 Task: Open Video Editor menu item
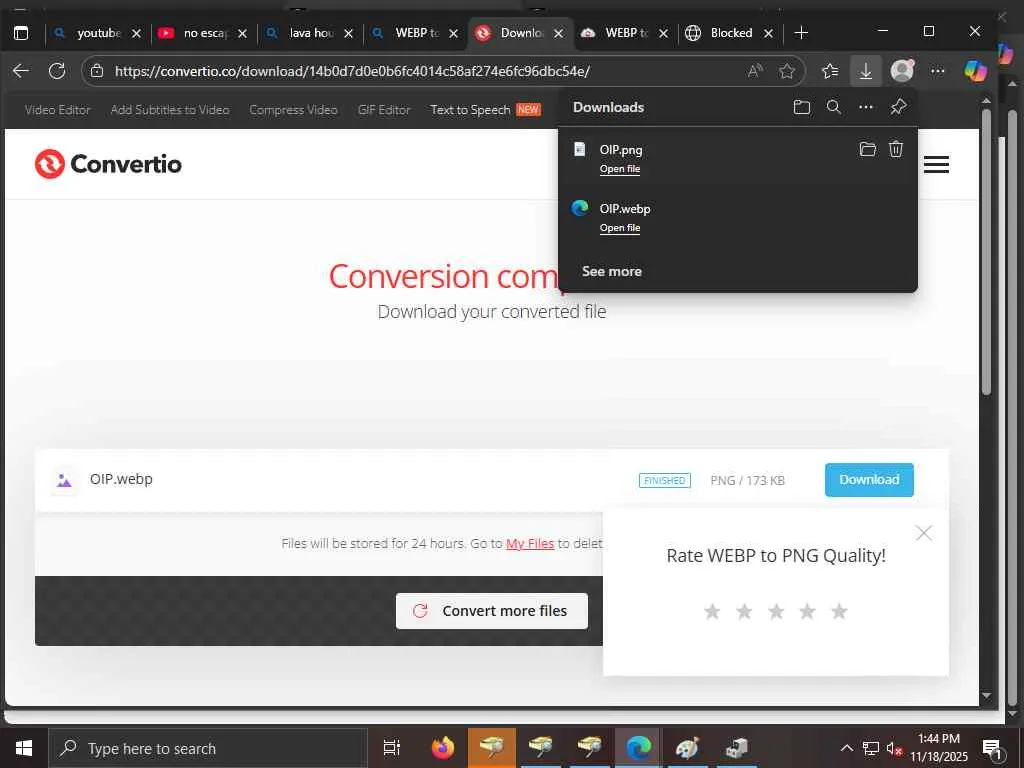(x=57, y=110)
